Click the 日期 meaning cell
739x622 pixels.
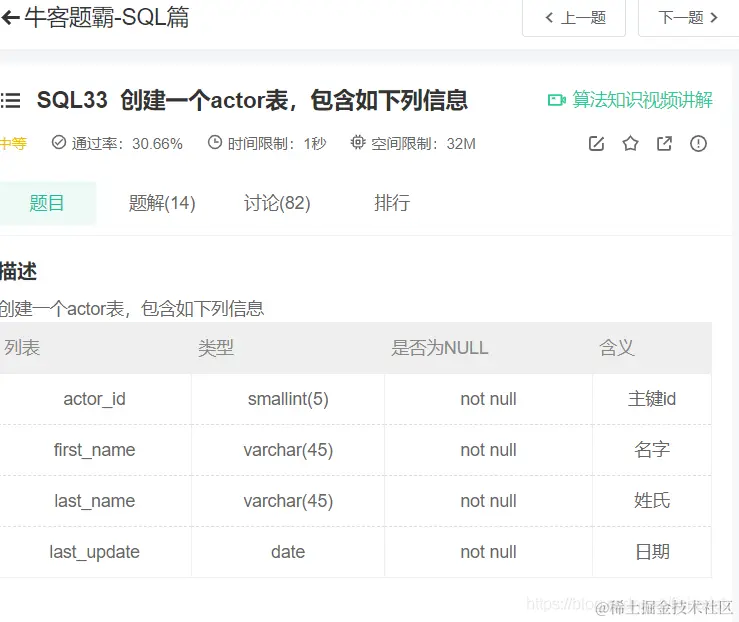coord(652,552)
